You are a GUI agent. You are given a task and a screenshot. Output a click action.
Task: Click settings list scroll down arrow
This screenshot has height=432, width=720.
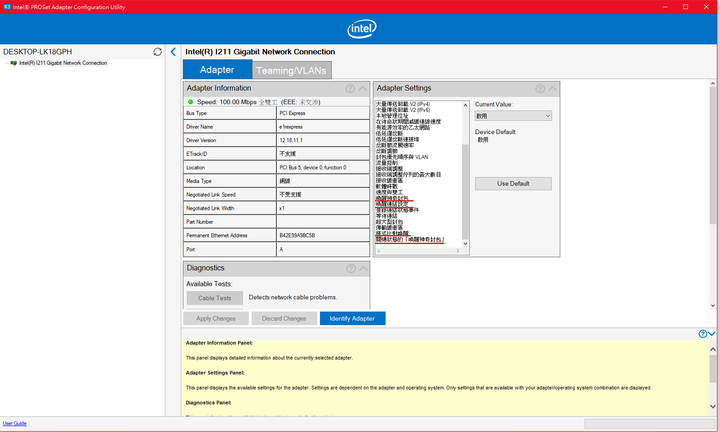(x=465, y=244)
